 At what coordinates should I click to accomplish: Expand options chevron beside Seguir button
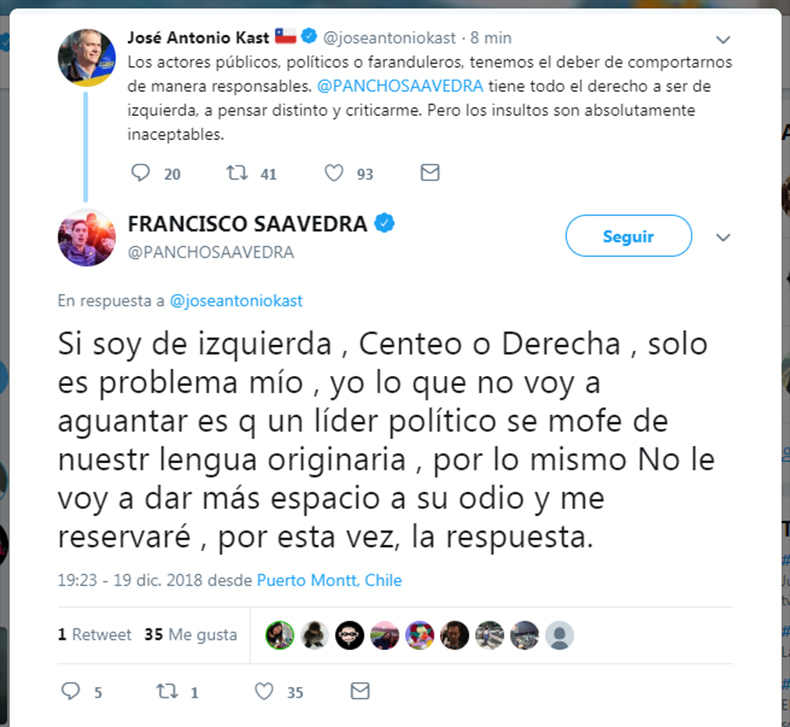[723, 237]
